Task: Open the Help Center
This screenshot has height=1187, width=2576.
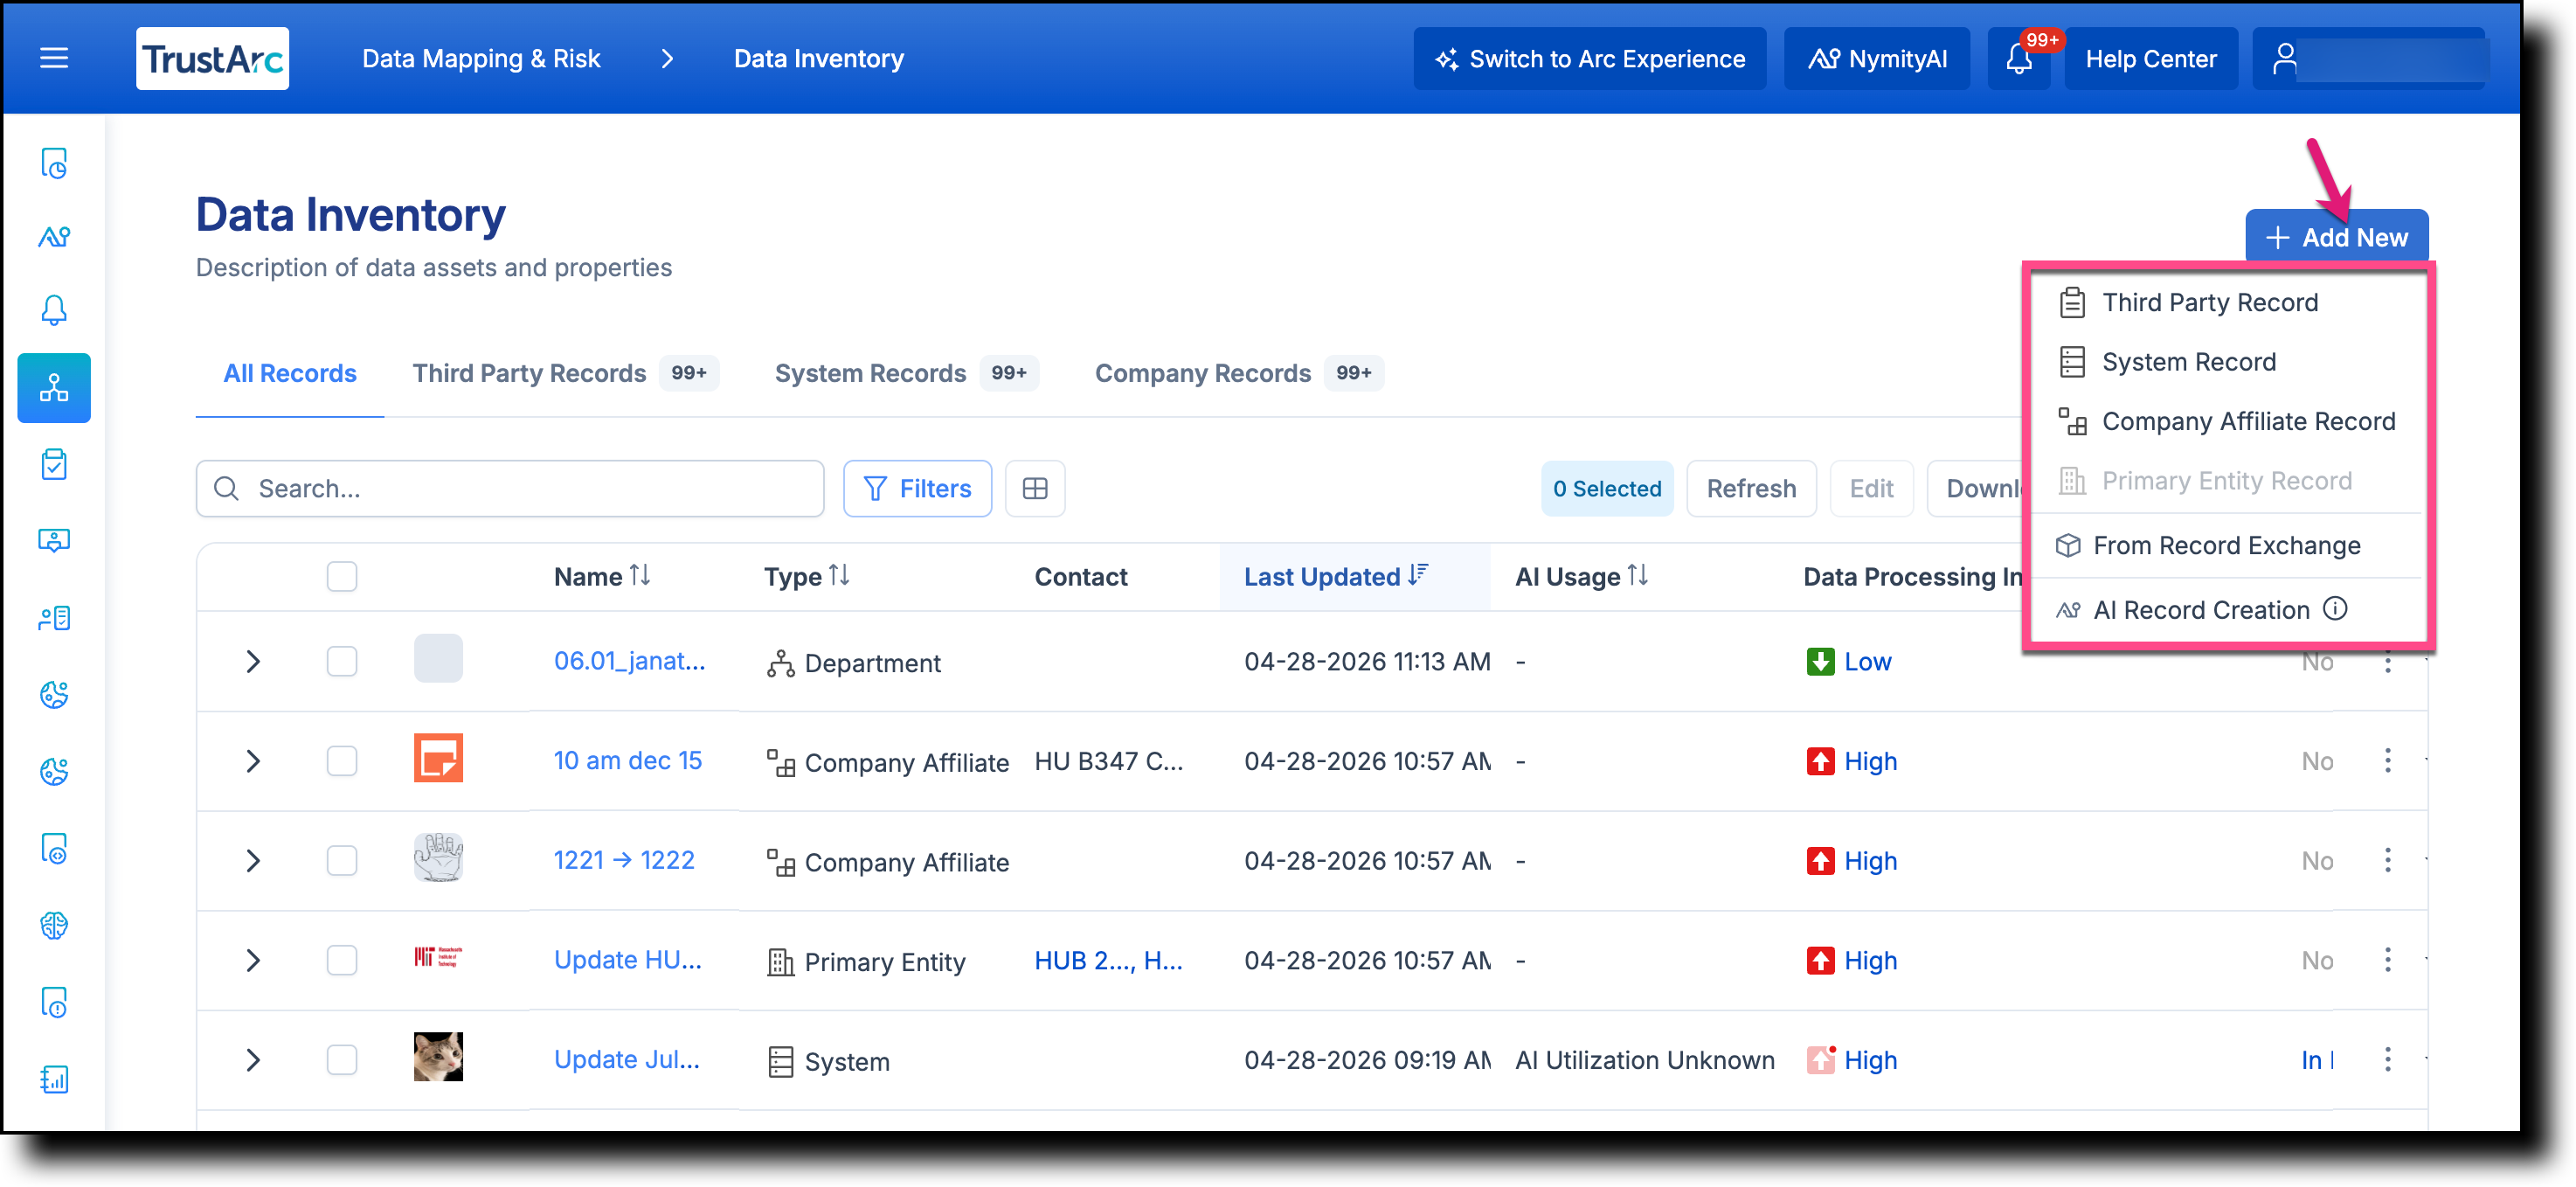Action: tap(2150, 59)
